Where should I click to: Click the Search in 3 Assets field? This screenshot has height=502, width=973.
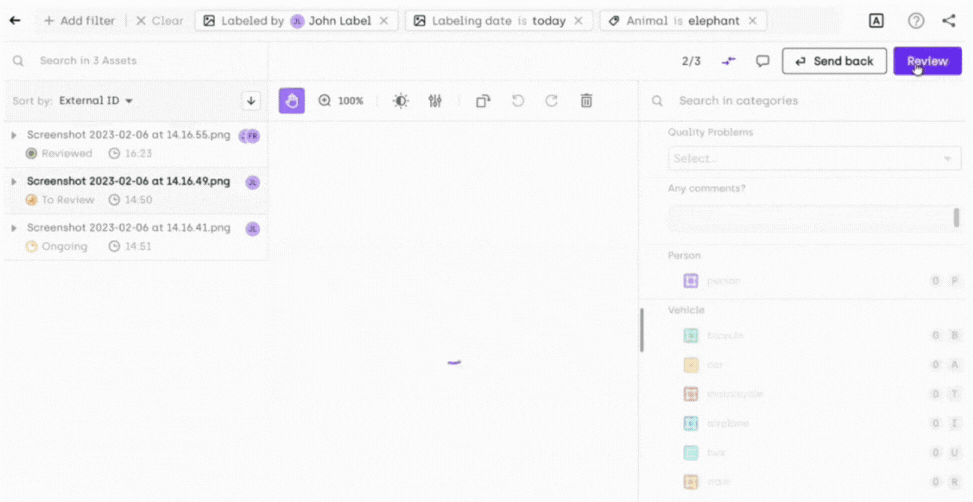tap(137, 61)
